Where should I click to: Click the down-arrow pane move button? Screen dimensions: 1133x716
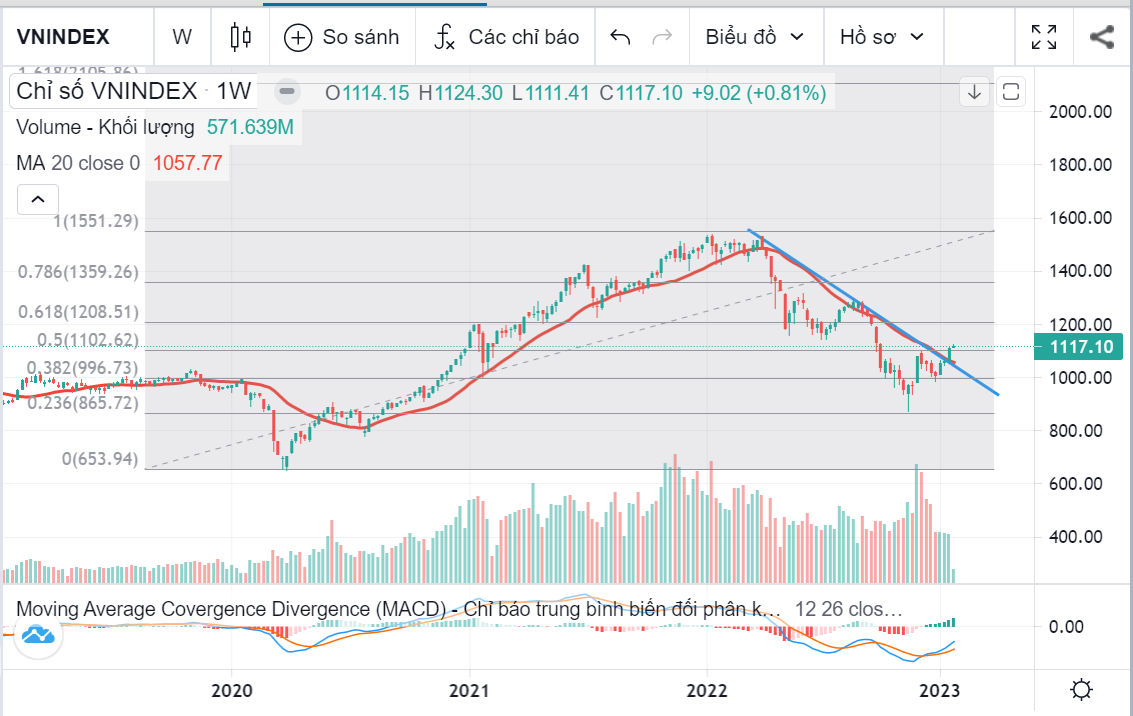point(975,93)
